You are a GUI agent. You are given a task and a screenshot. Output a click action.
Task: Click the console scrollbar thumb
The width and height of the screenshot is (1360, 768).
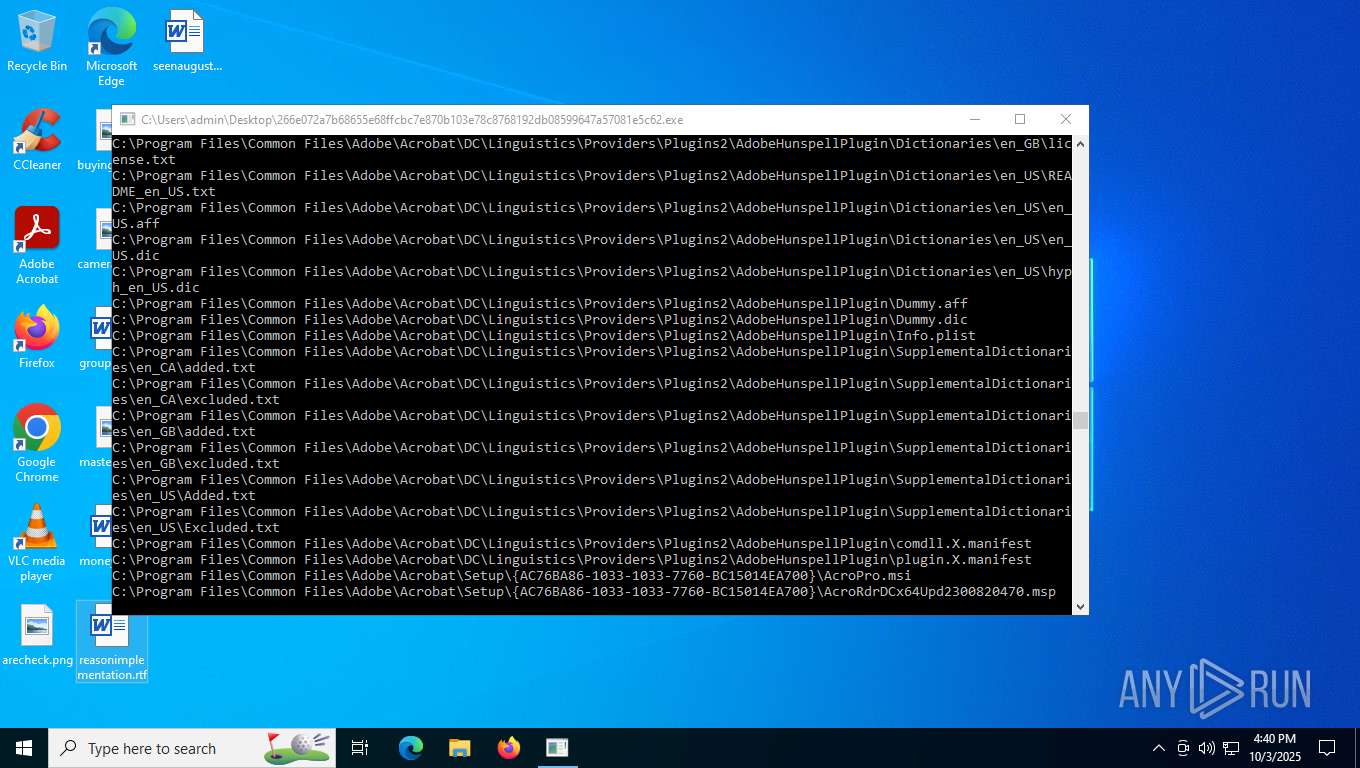pyautogui.click(x=1080, y=420)
